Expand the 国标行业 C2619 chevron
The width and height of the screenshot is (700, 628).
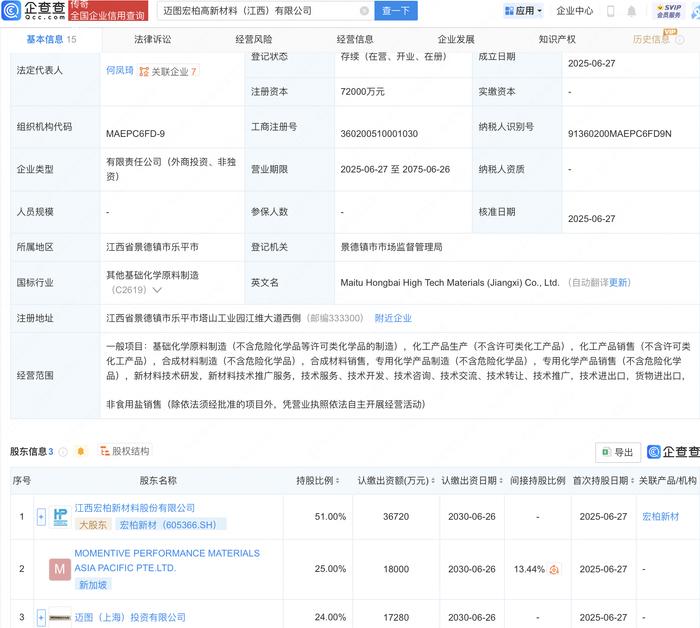(x=157, y=290)
